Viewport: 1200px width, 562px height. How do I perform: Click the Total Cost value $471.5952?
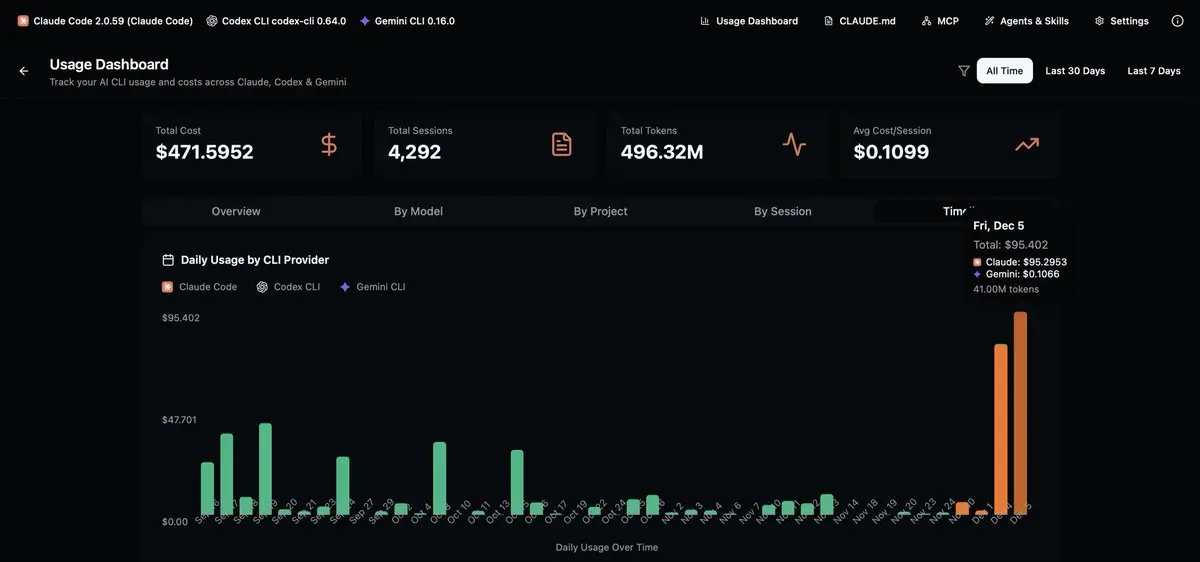[x=204, y=152]
